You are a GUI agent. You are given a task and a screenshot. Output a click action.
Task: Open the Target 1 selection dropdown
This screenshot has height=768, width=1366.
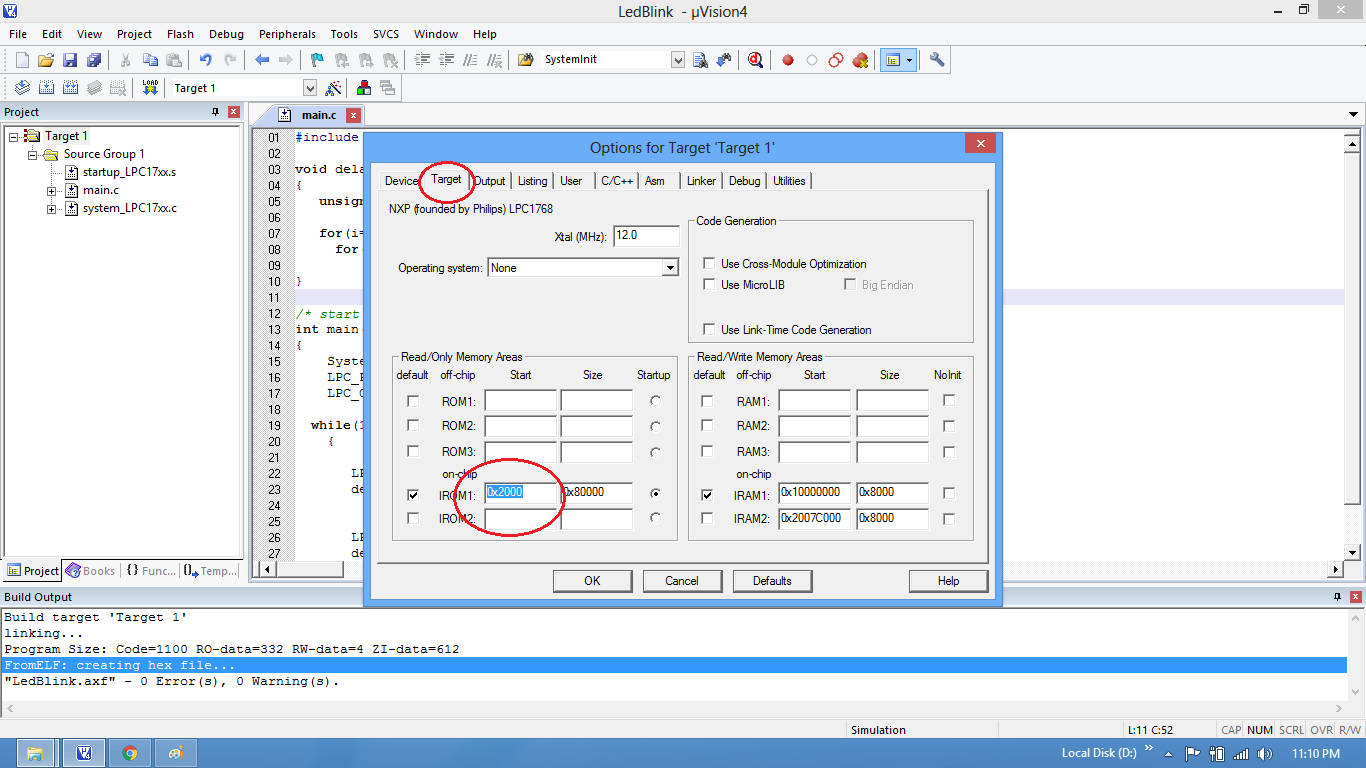point(309,88)
